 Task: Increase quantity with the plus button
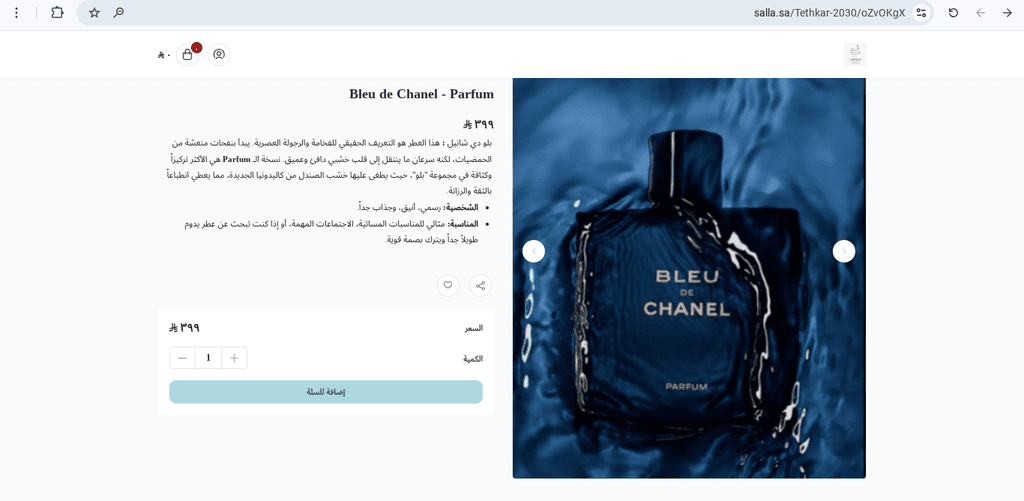click(x=234, y=358)
